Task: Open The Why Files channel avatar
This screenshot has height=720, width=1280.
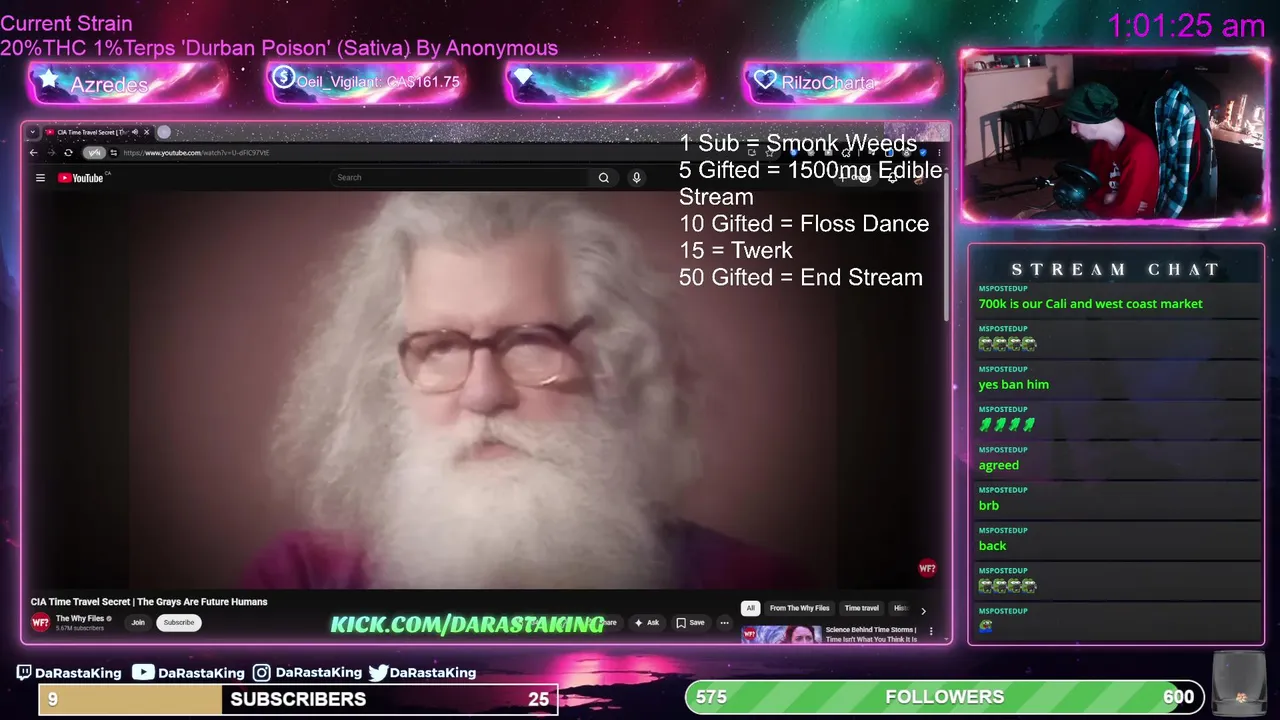Action: [x=40, y=622]
